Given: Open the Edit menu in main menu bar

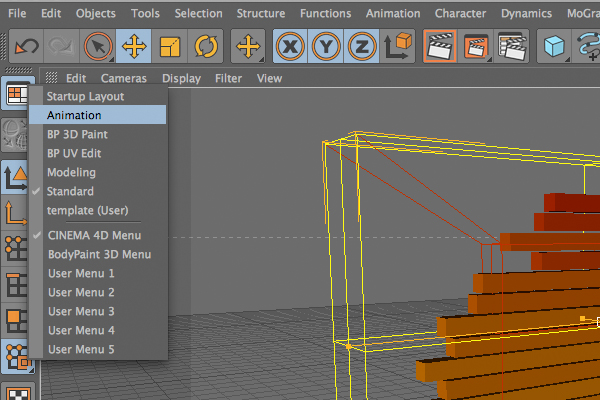Looking at the screenshot, I should click(51, 13).
